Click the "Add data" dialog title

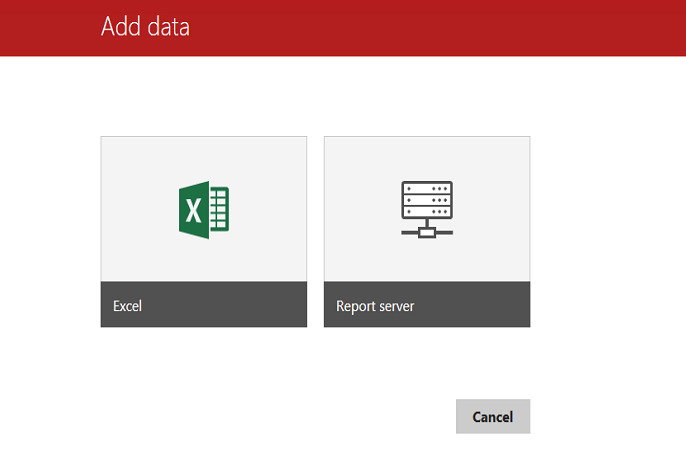[145, 27]
